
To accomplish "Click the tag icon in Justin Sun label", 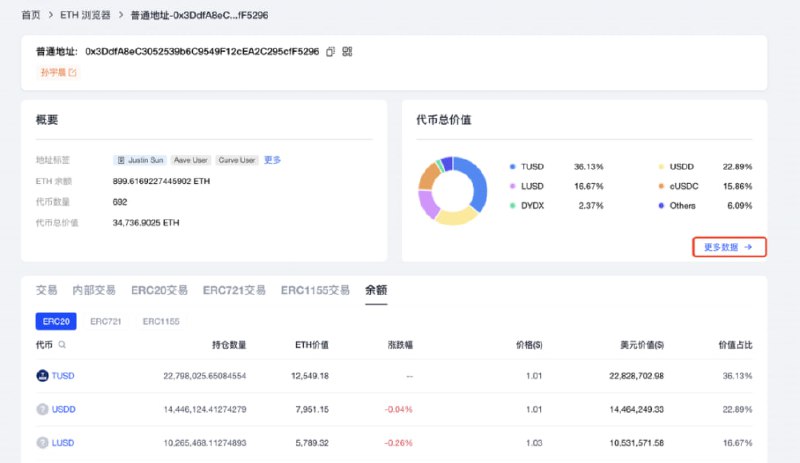I will click(121, 160).
